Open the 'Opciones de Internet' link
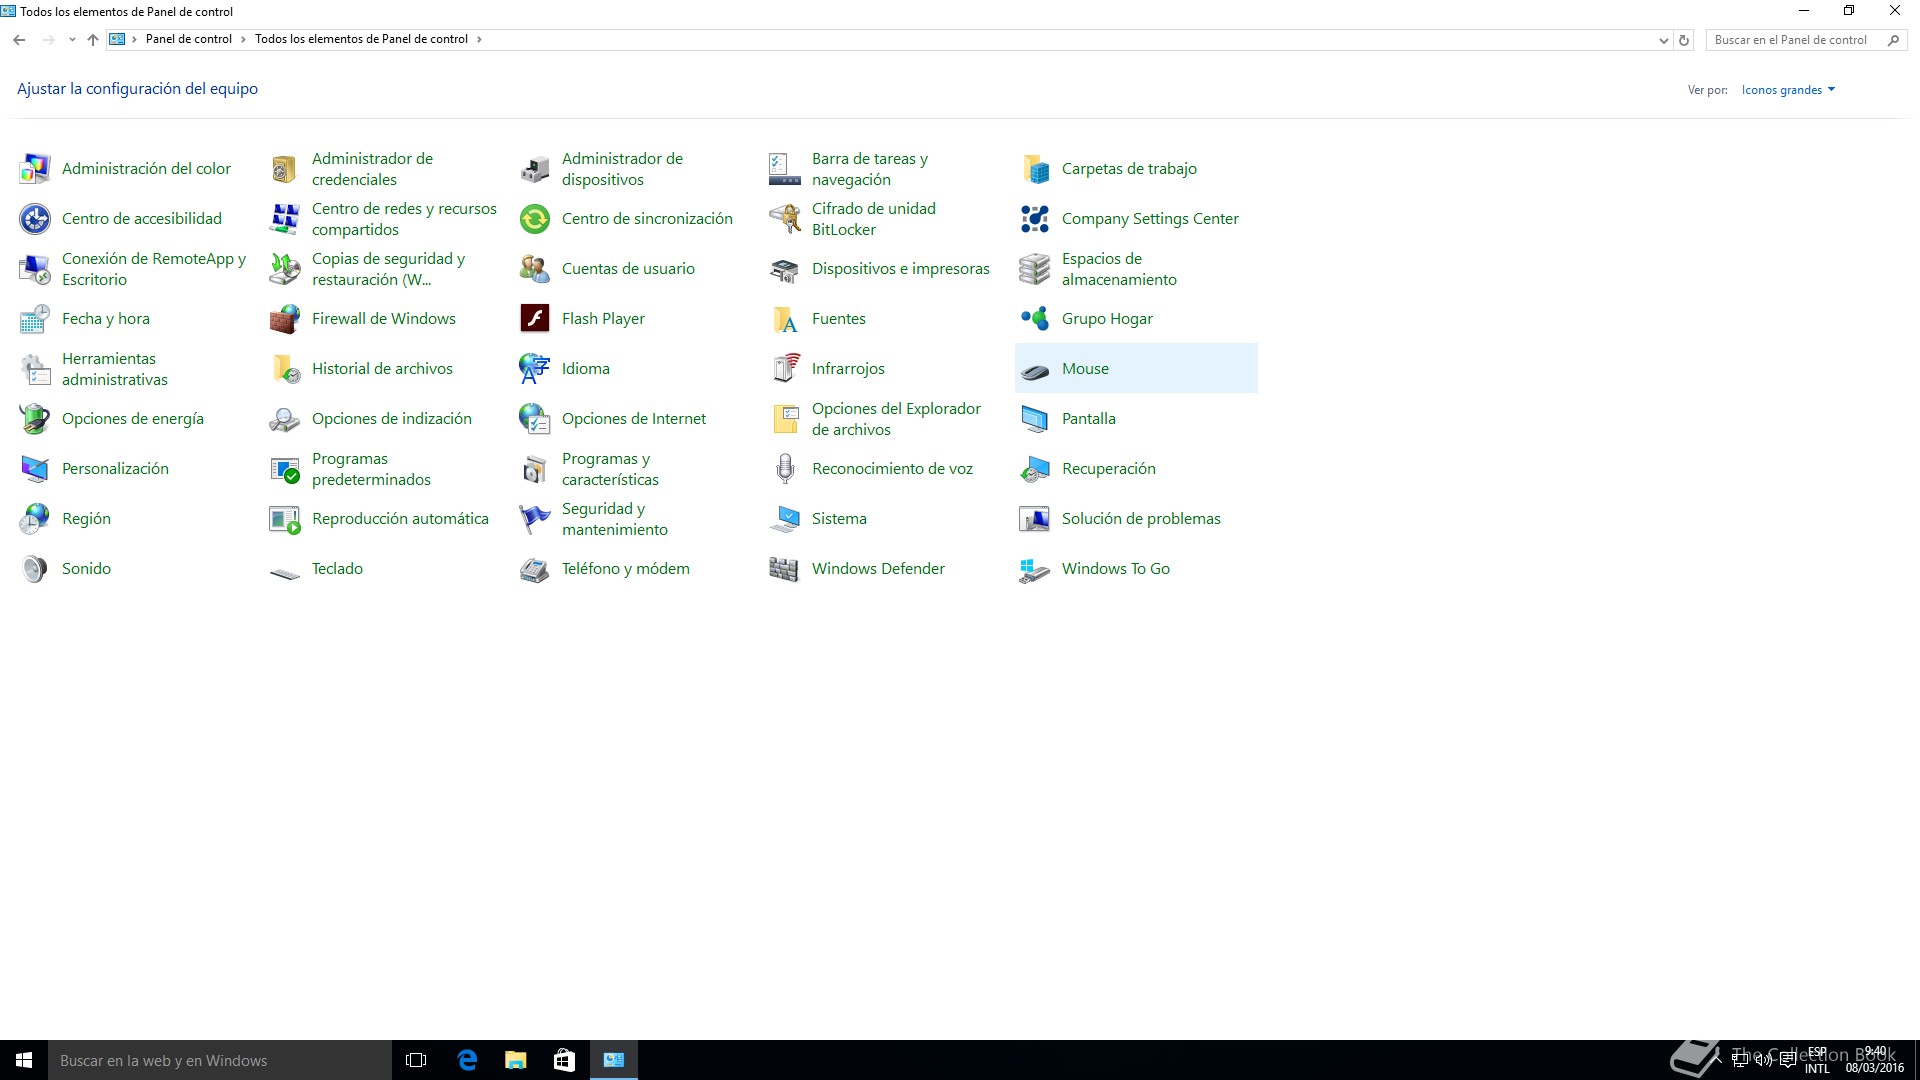Viewport: 1920px width, 1080px height. tap(634, 419)
